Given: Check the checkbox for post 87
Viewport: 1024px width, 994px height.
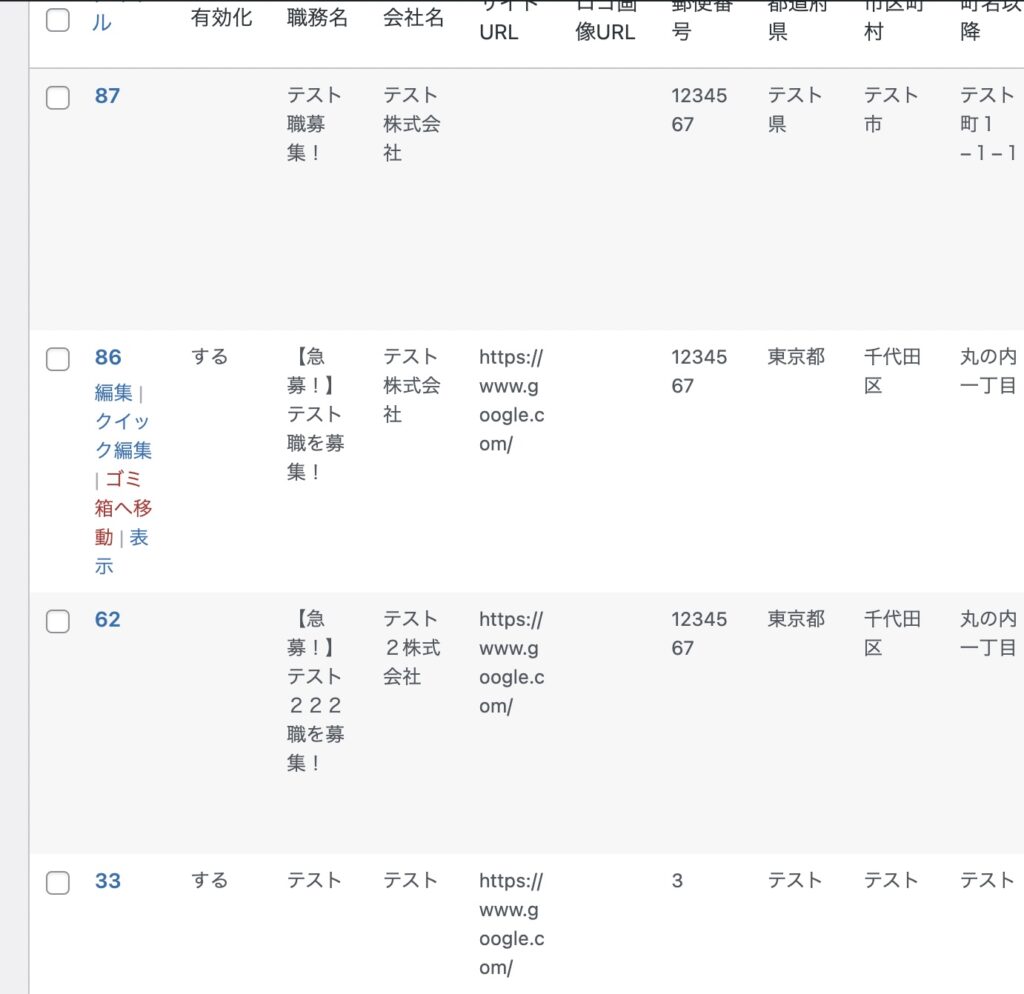Looking at the screenshot, I should point(58,97).
